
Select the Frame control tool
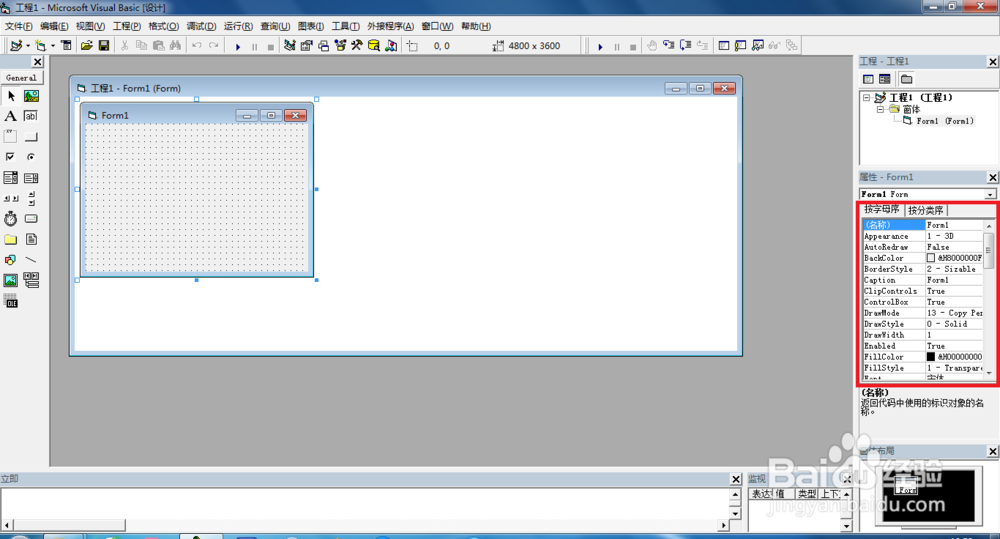pos(11,137)
